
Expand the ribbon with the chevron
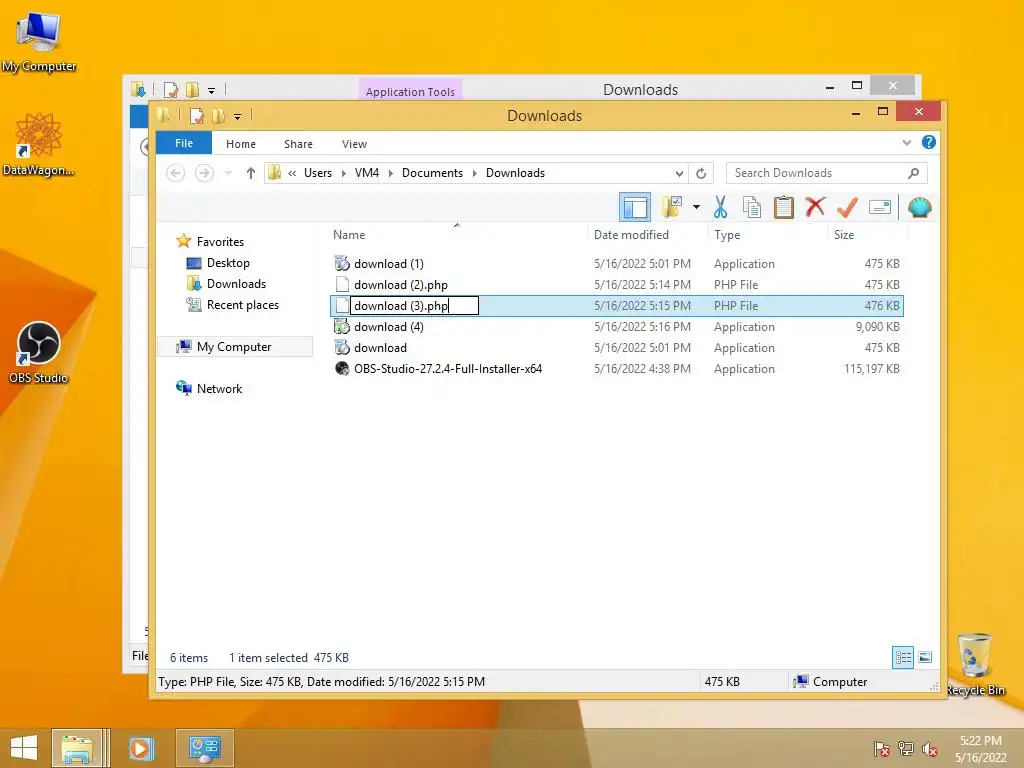click(x=906, y=142)
